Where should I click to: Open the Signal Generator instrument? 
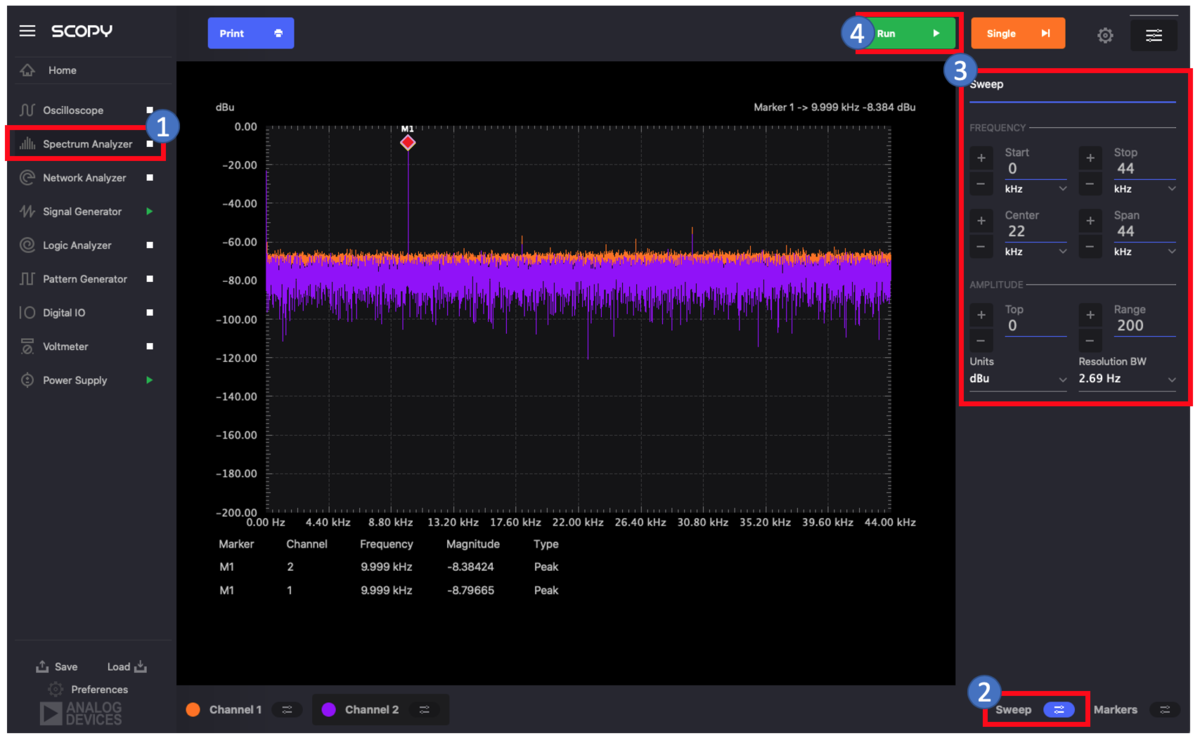click(x=82, y=212)
